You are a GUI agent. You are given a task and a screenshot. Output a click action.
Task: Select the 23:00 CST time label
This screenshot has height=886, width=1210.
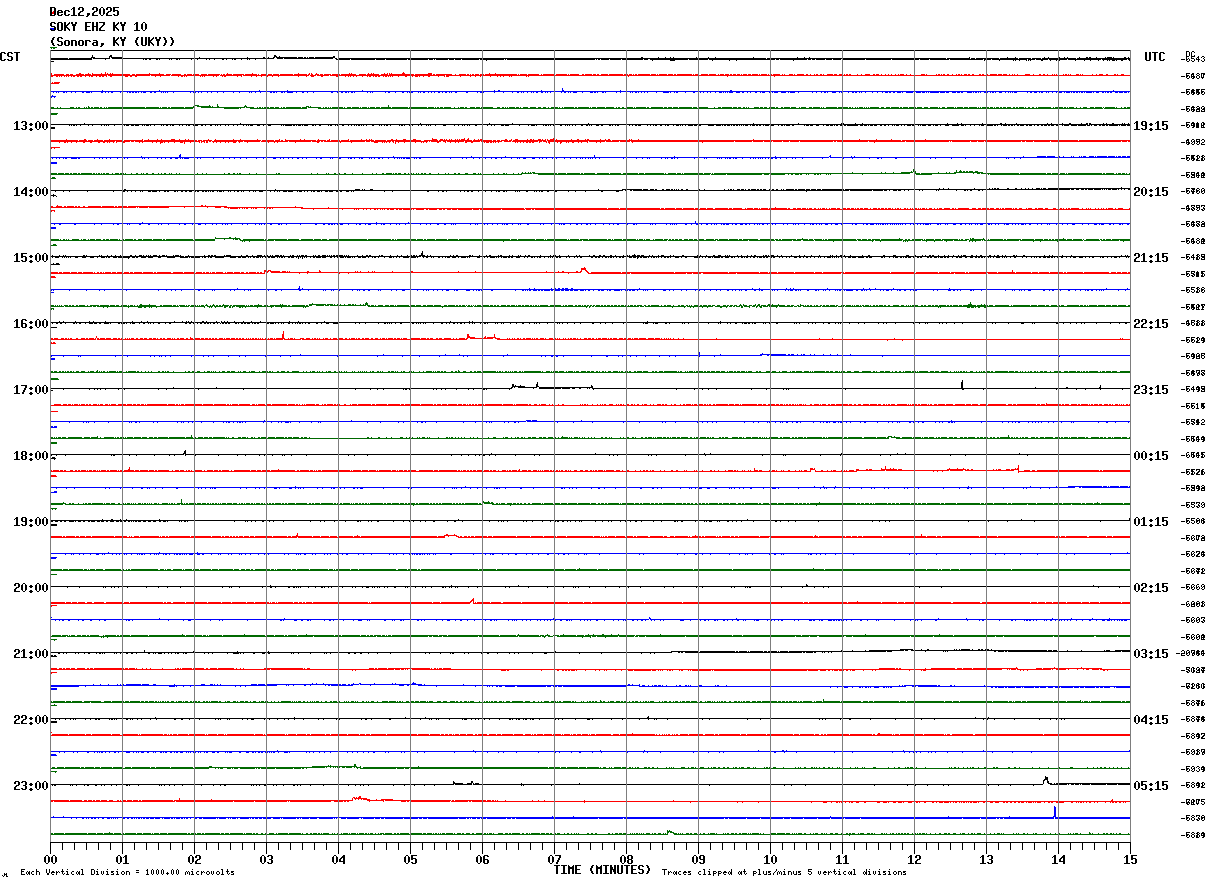[31, 786]
